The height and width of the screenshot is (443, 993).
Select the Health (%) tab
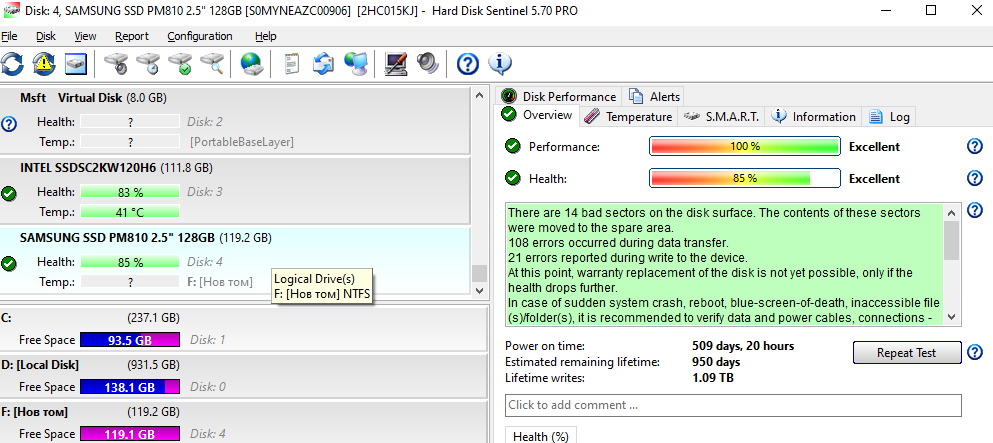540,436
